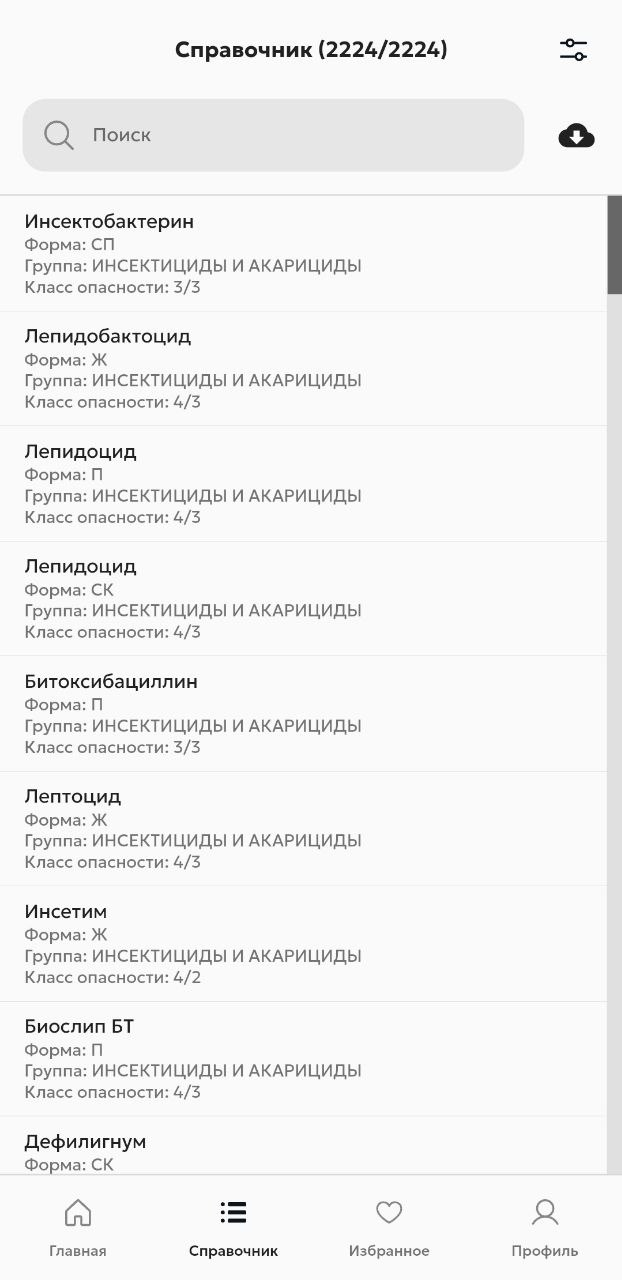Tap the Справочник list icon
This screenshot has height=1280, width=622.
[233, 1213]
